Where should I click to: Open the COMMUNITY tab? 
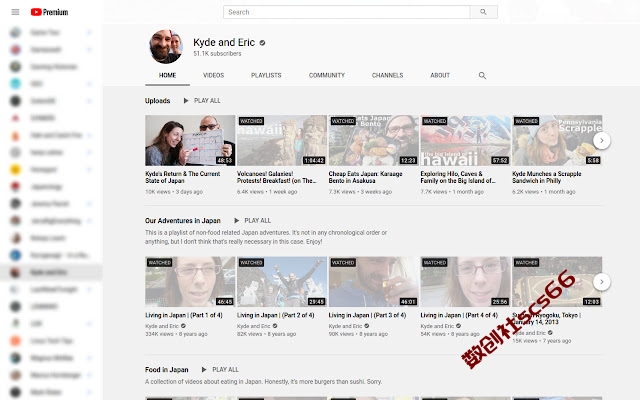click(x=327, y=76)
